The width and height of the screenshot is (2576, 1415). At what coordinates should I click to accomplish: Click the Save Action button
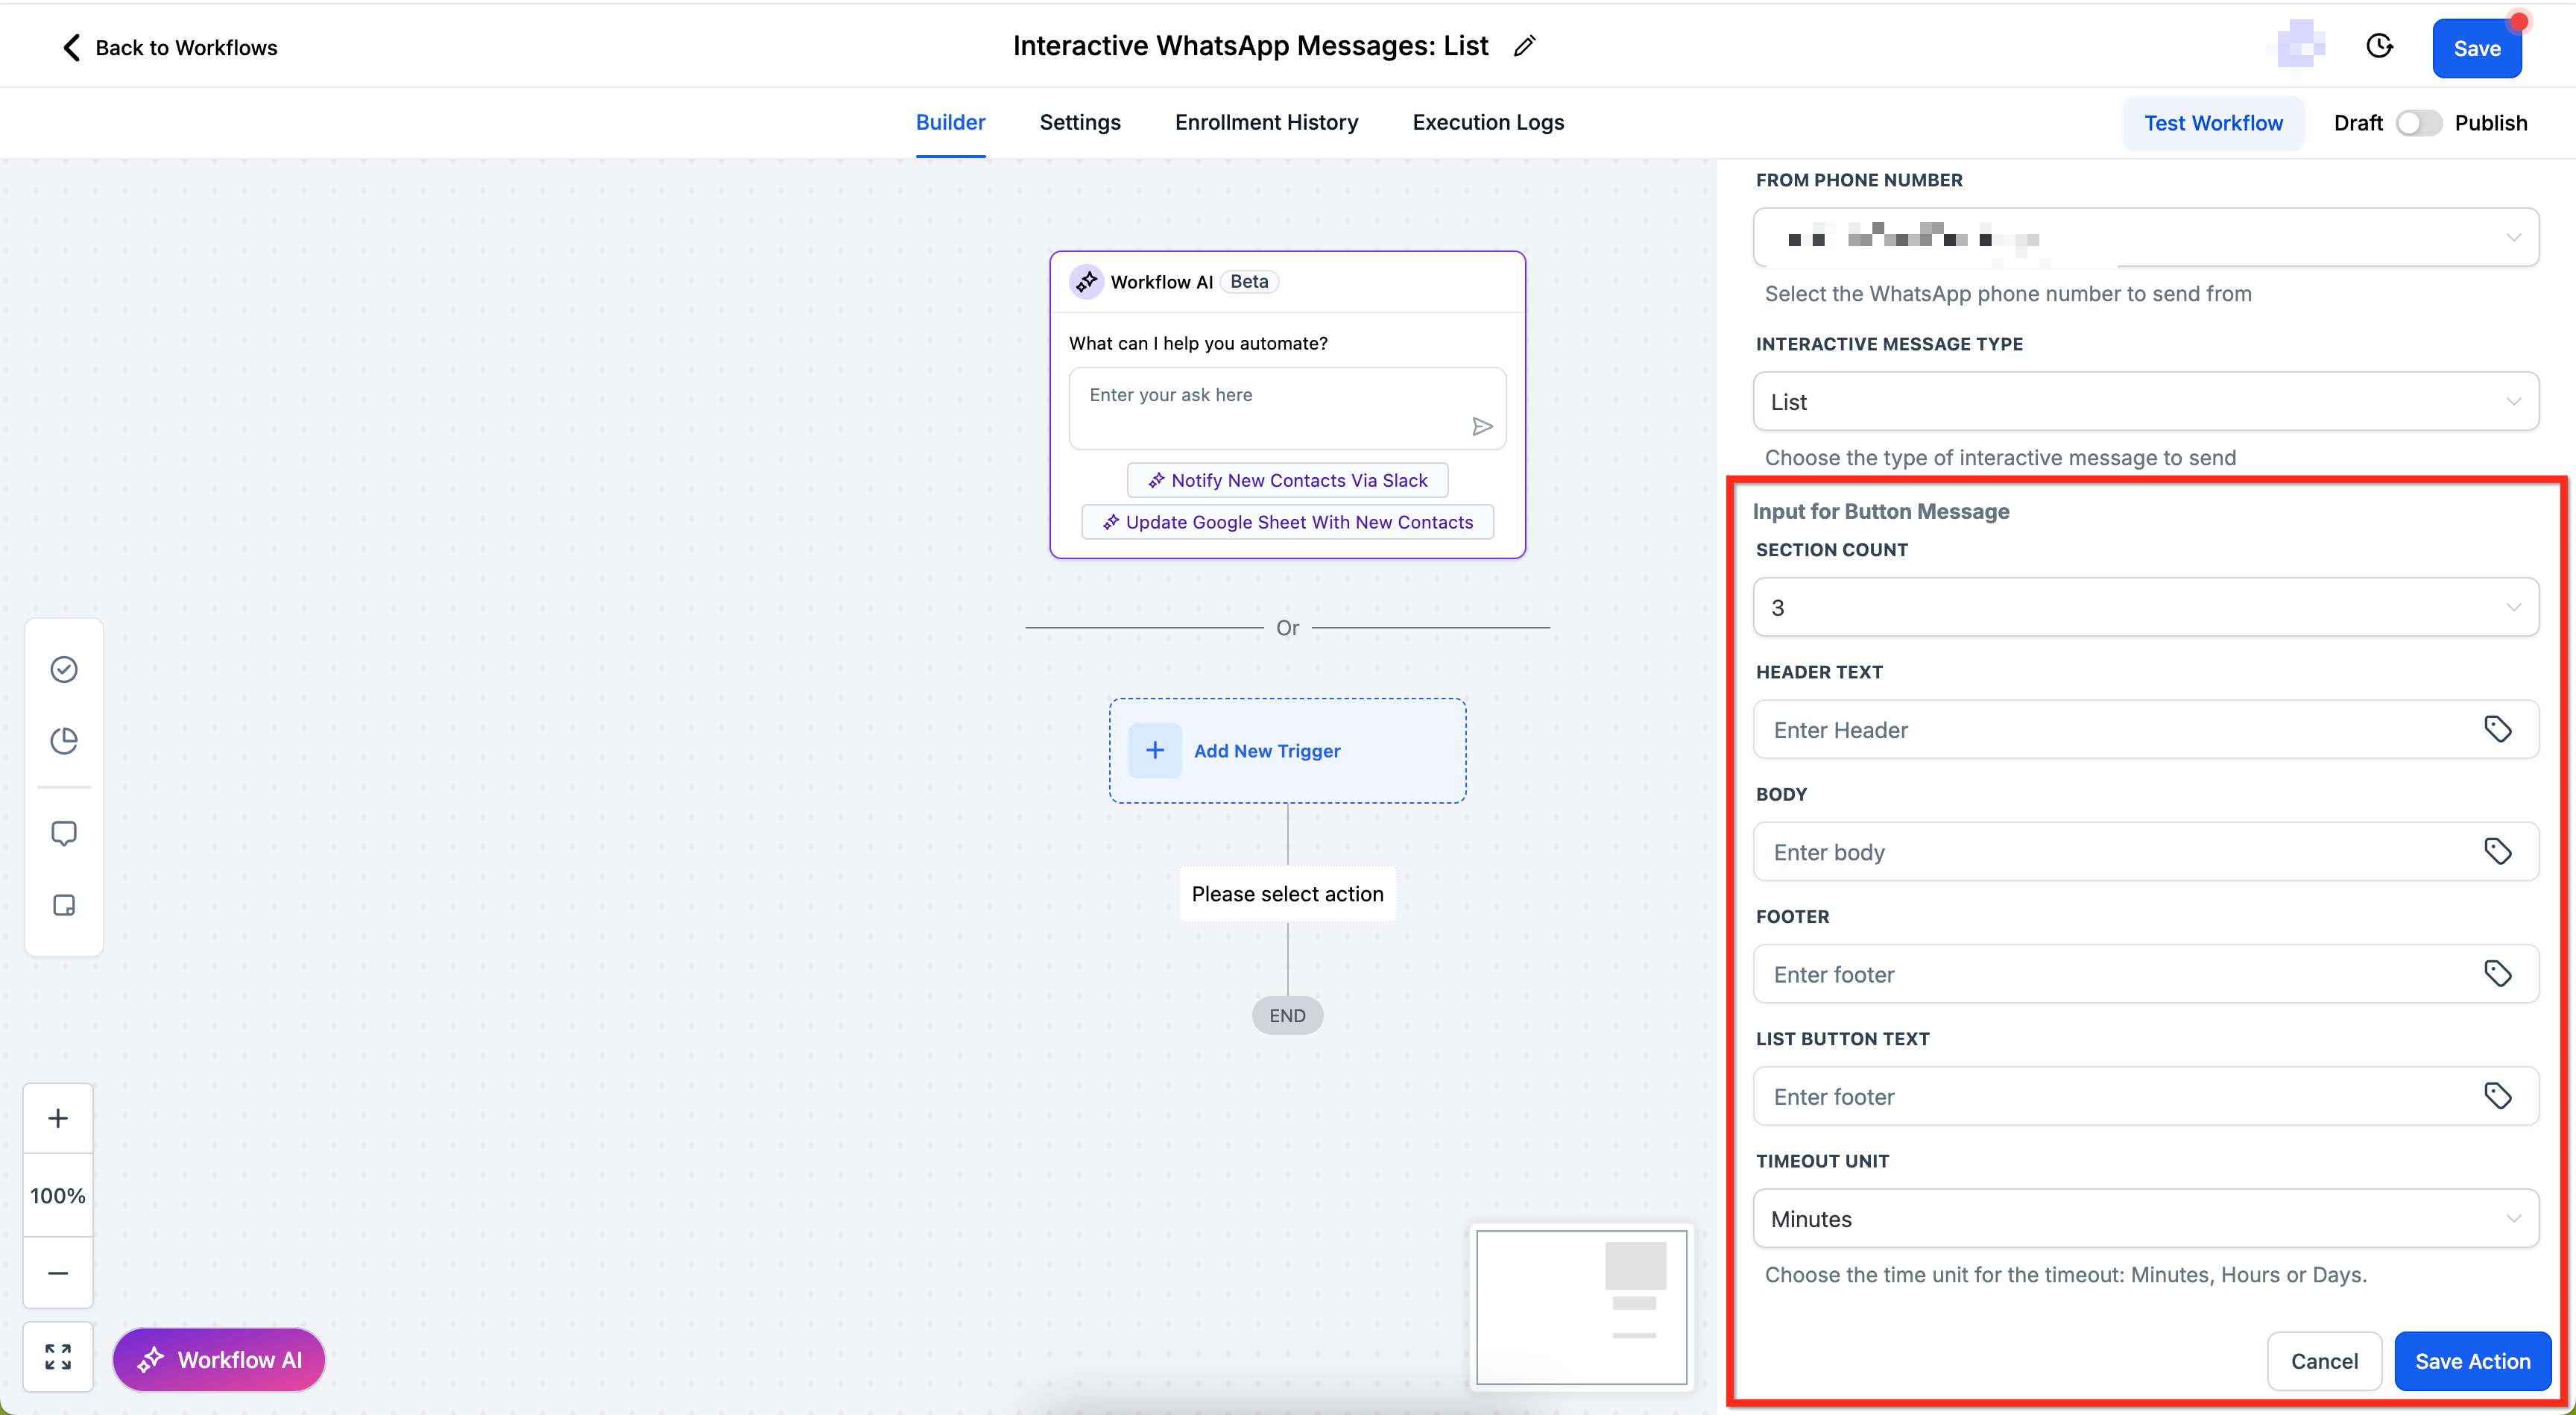click(2472, 1361)
